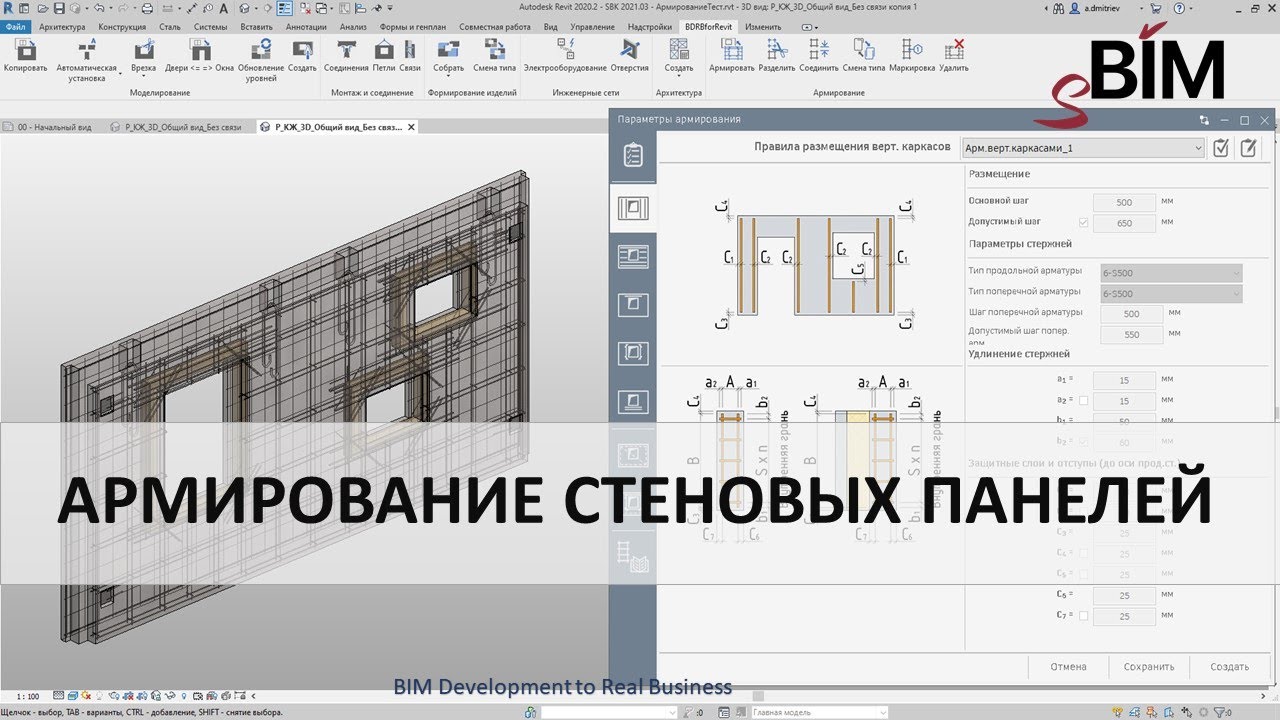
Task: Switch to the Конструкция ribbon tab
Action: [122, 27]
